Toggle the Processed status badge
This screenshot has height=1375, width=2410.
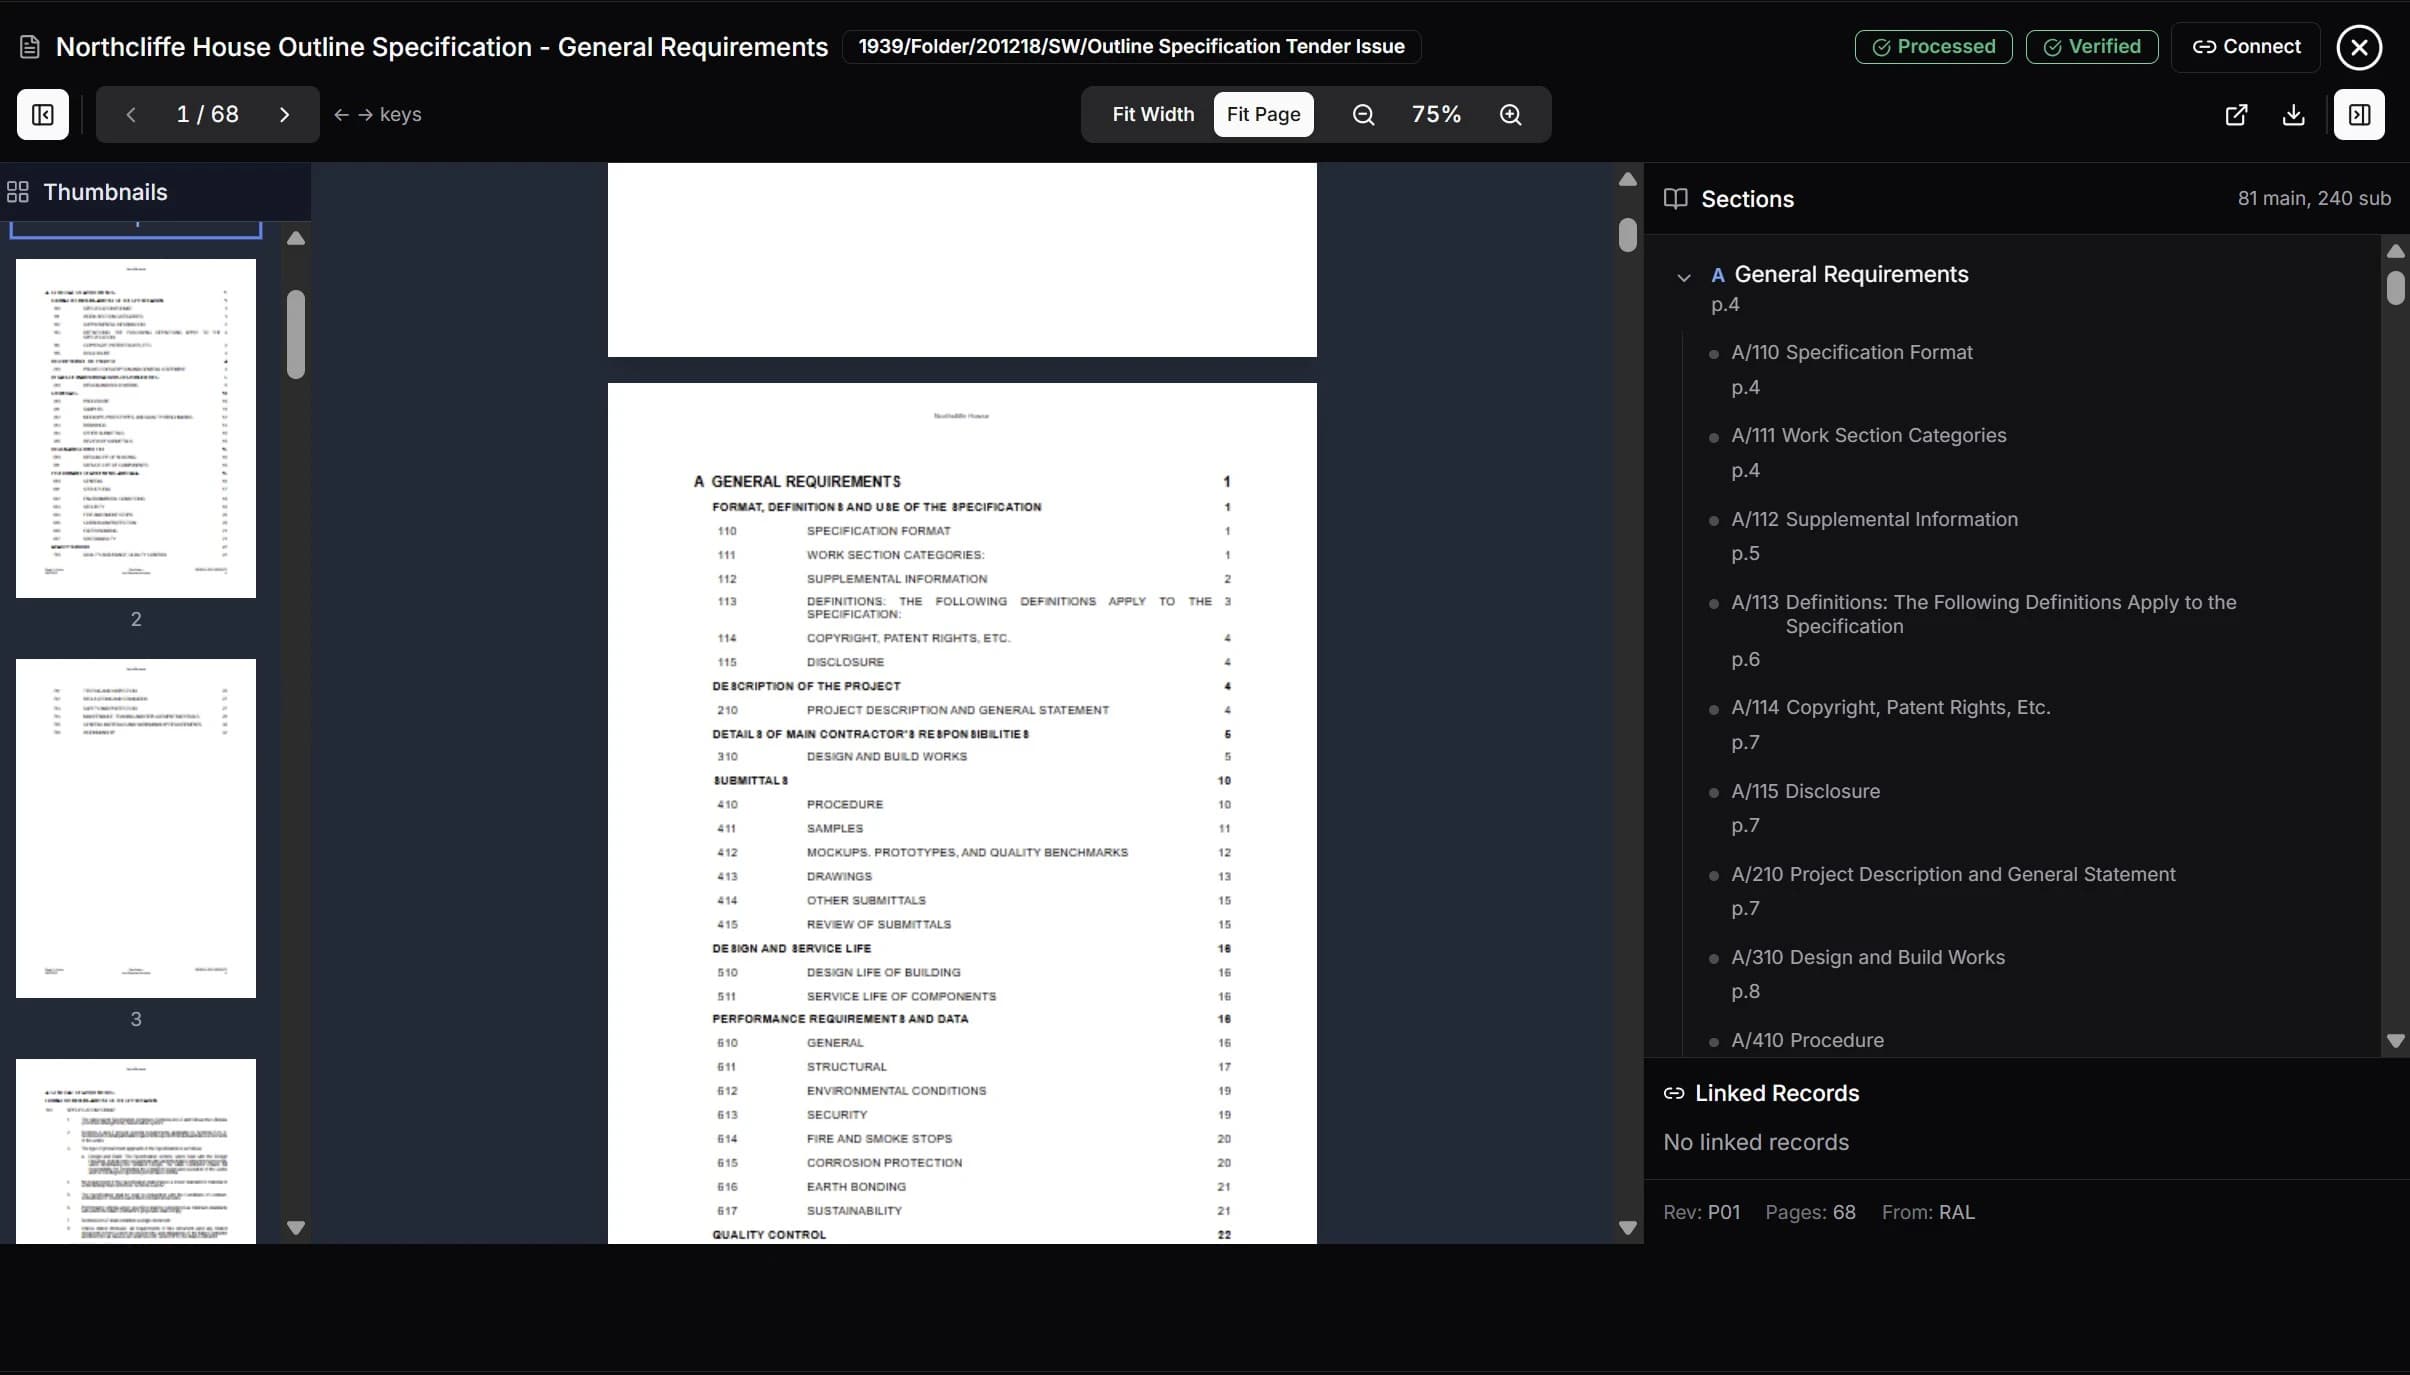[1932, 46]
